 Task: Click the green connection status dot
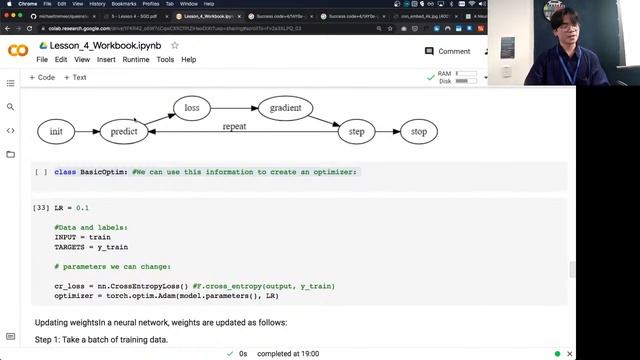(x=557, y=354)
